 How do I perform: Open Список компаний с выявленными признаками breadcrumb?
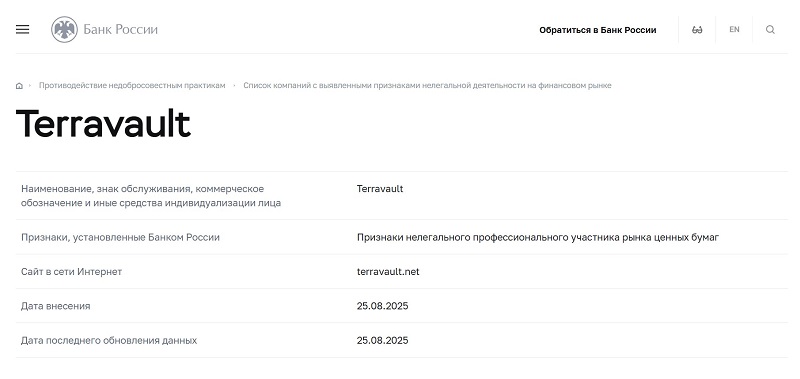[x=427, y=85]
